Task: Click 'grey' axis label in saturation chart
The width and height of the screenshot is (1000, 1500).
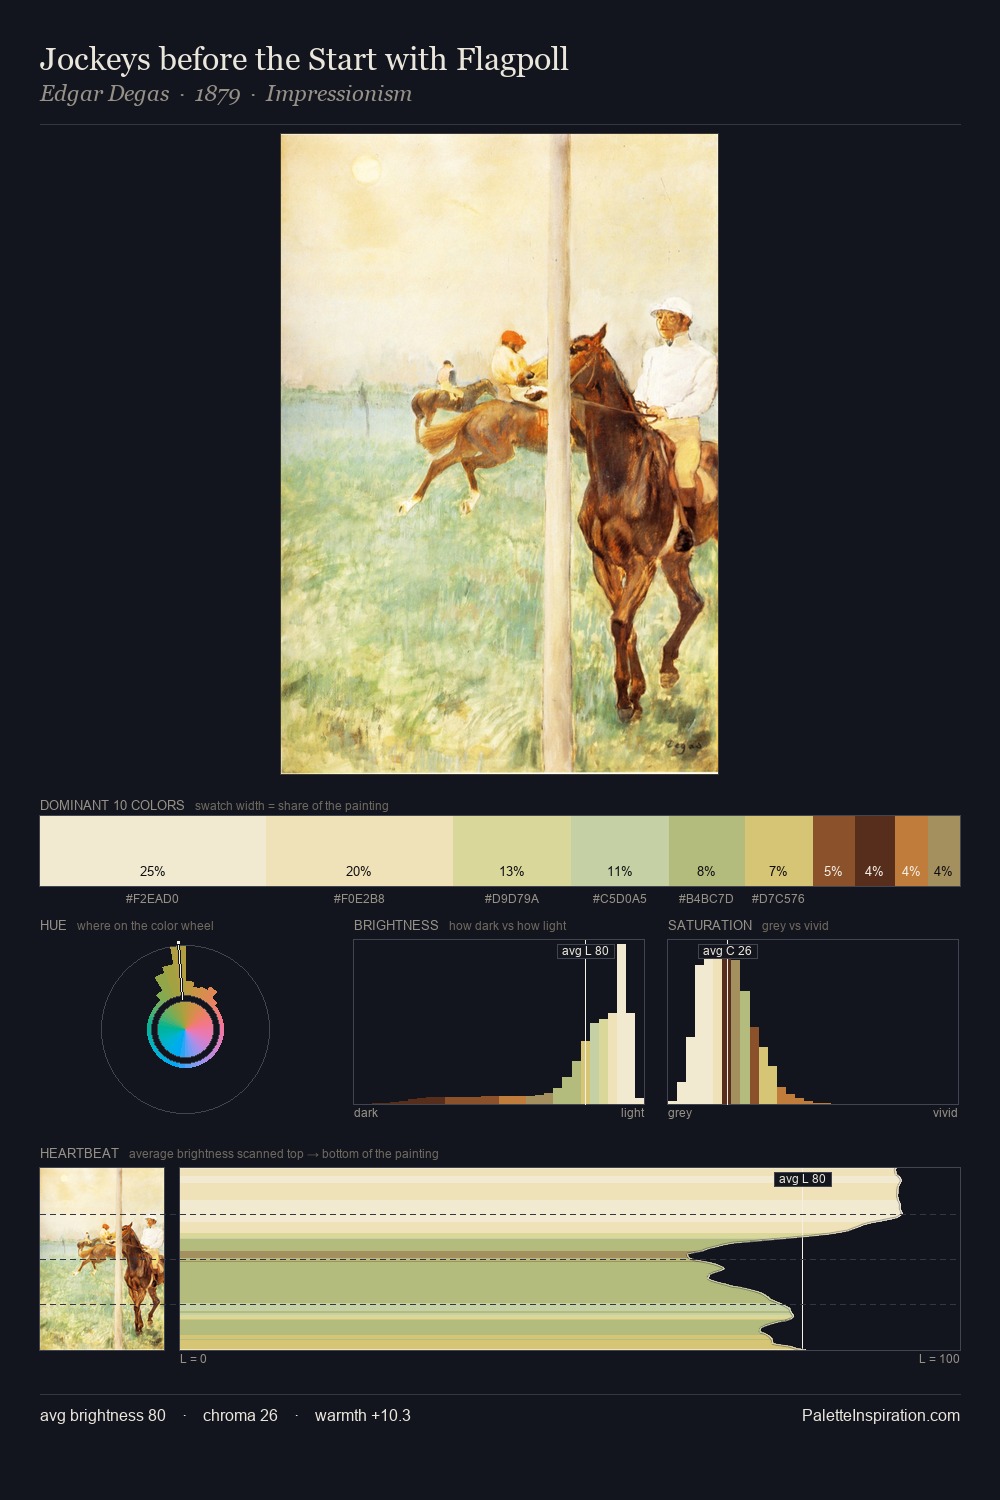Action: coord(680,1113)
